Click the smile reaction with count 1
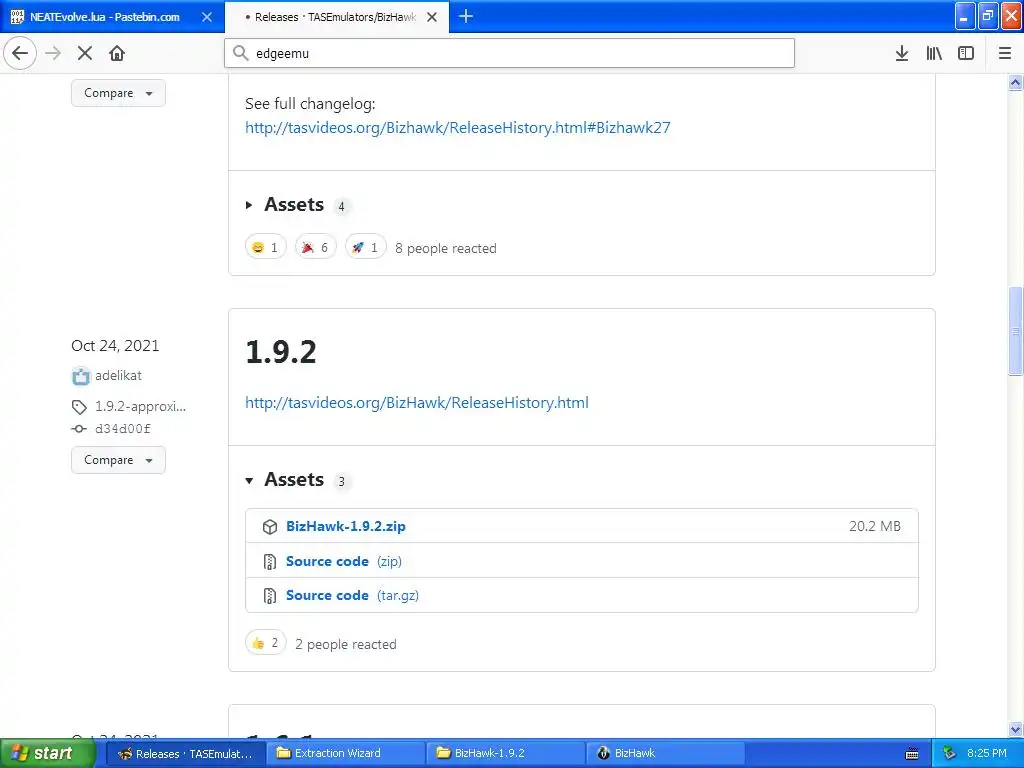 (266, 247)
